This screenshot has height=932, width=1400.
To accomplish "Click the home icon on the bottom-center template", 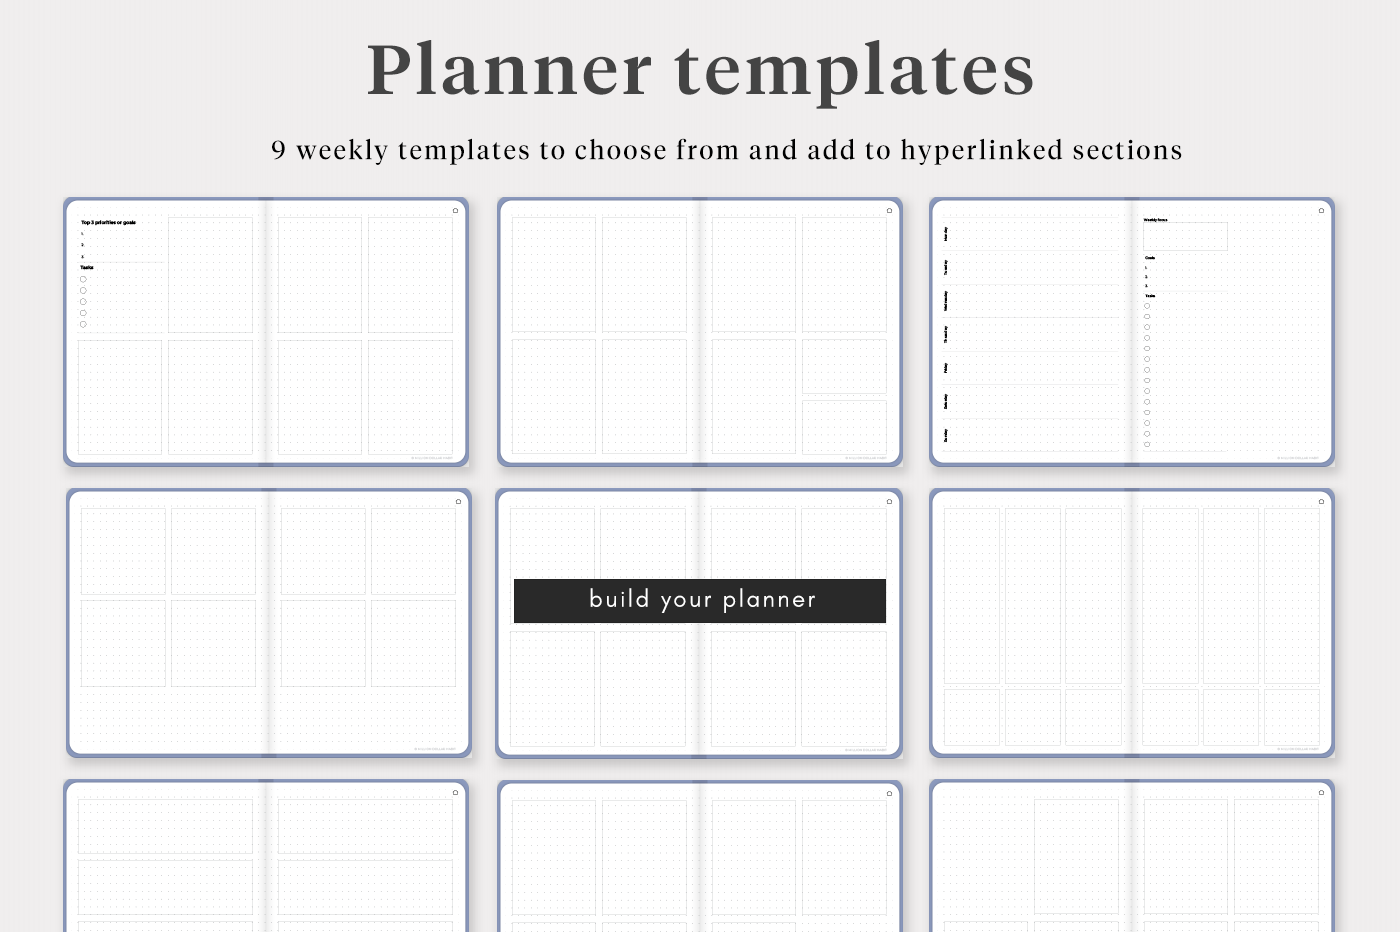I will click(x=889, y=793).
